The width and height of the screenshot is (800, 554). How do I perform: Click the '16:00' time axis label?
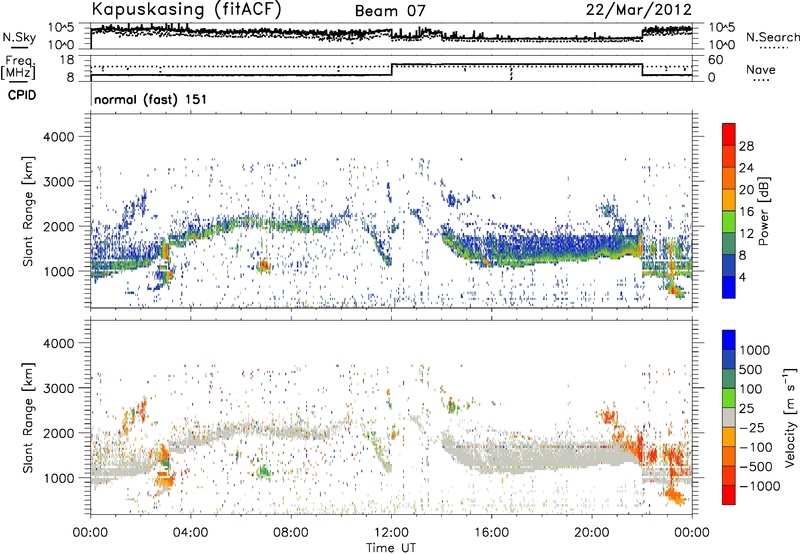pyautogui.click(x=491, y=533)
